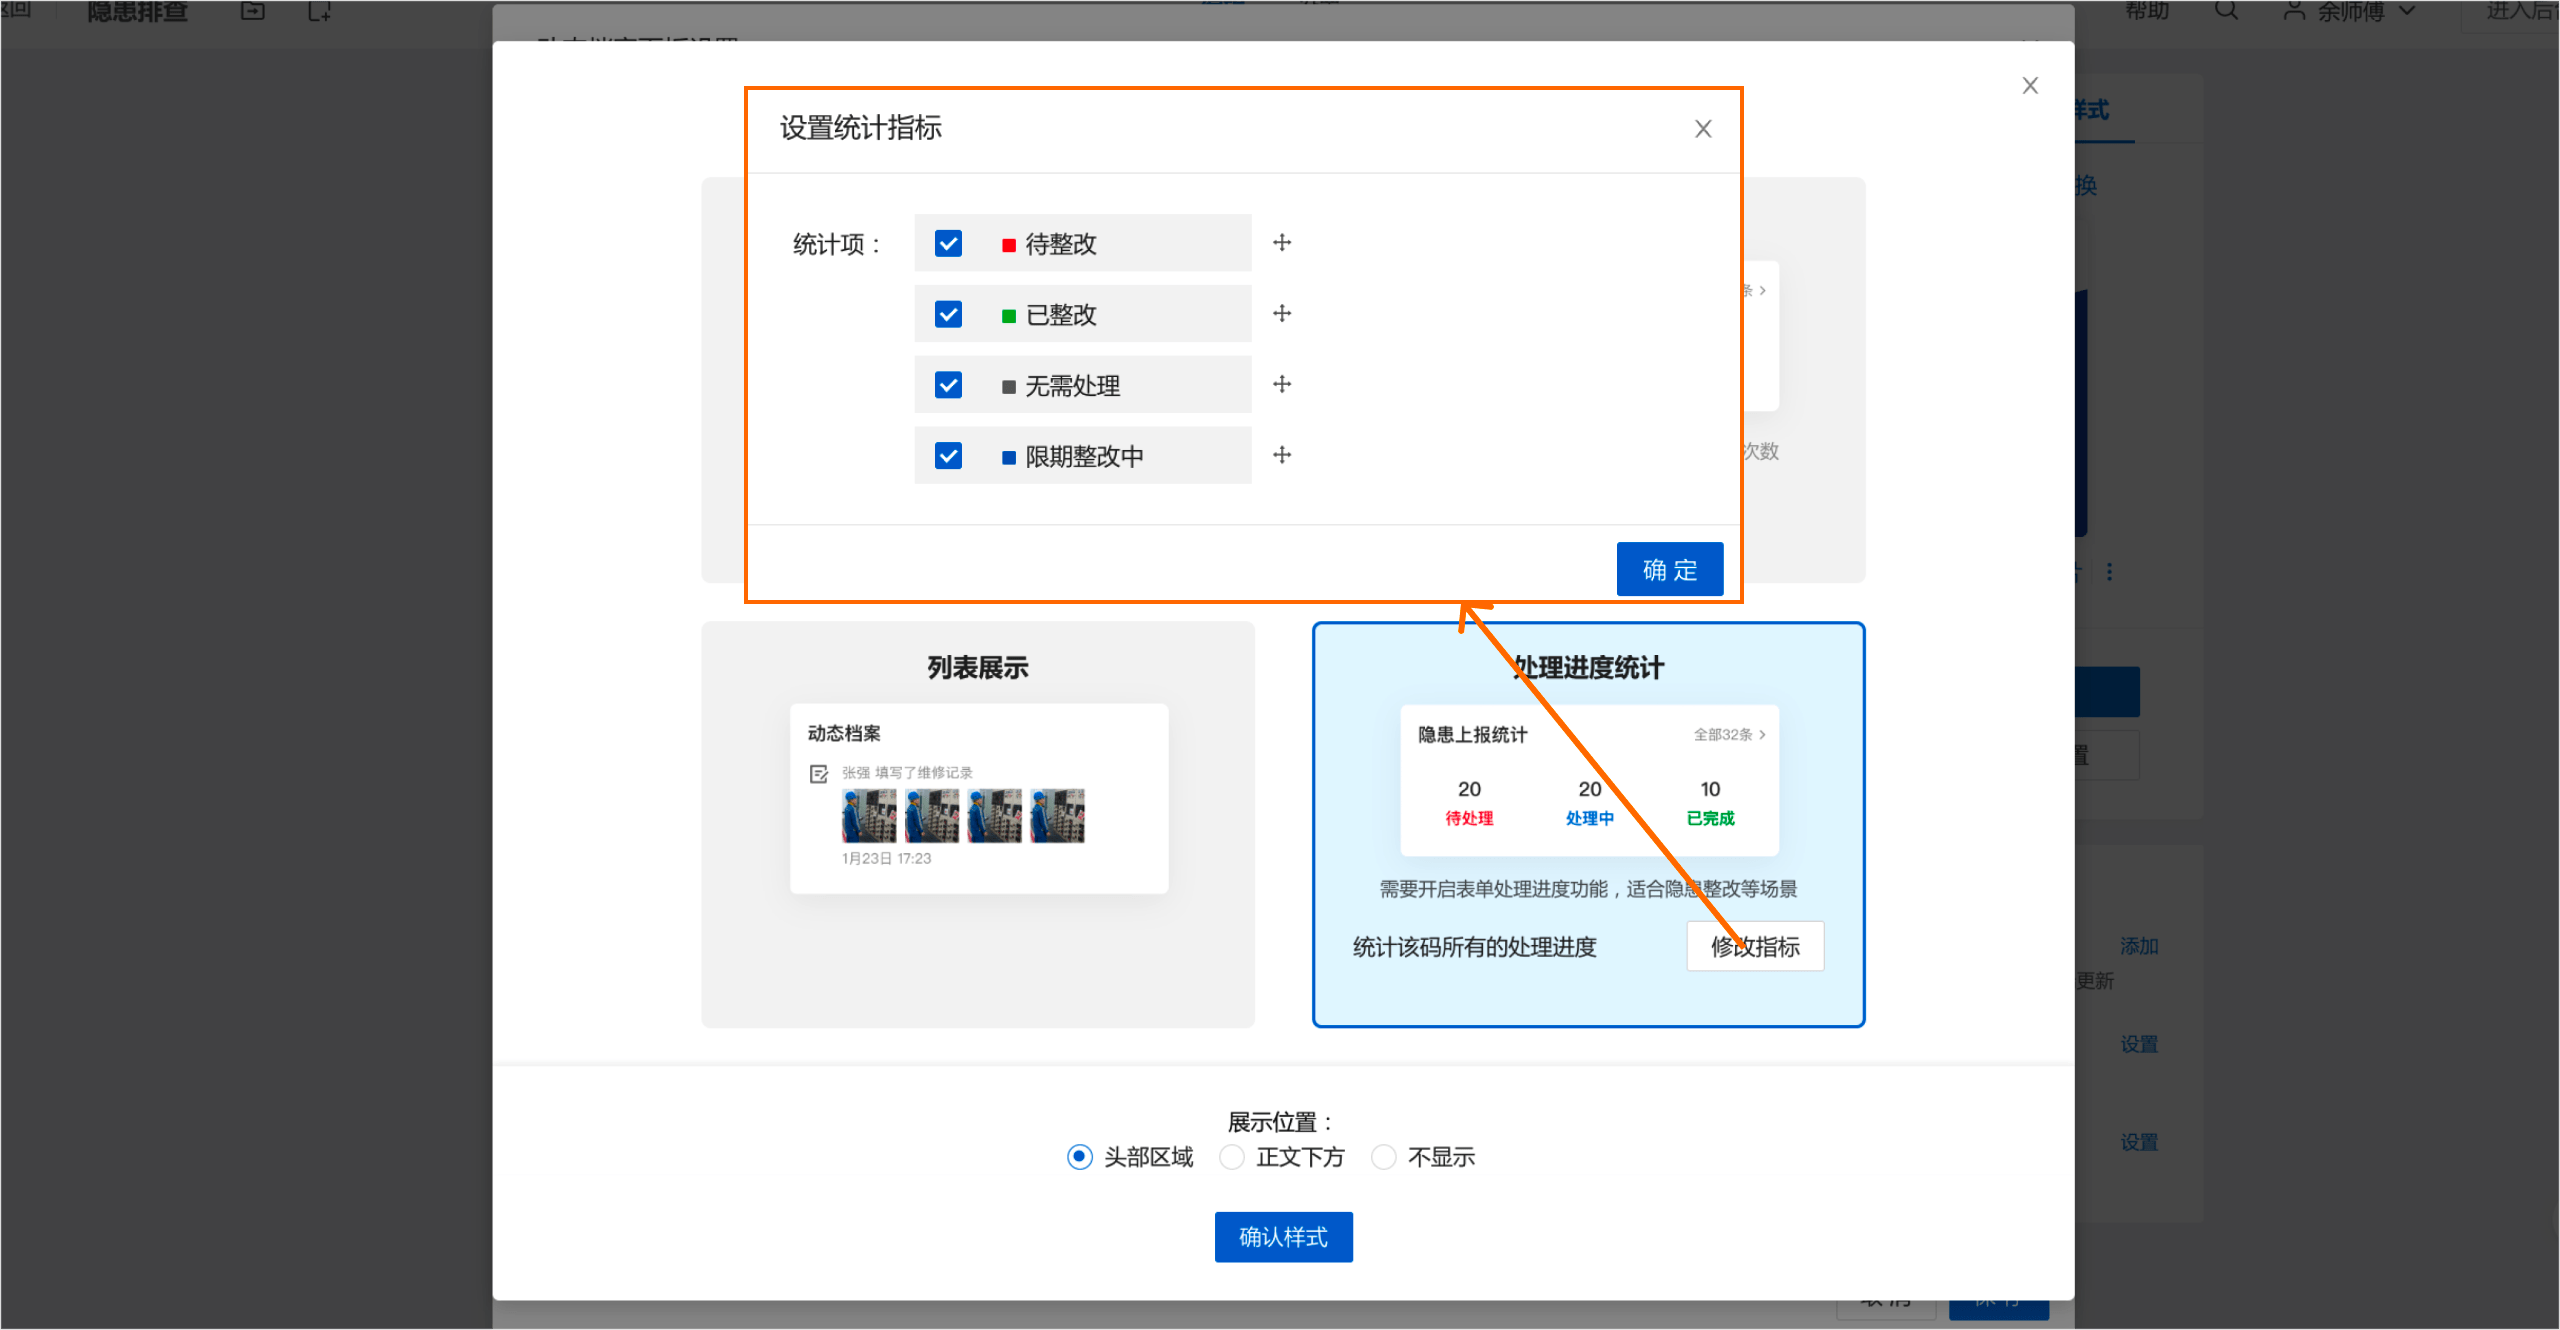Click the 修改指标 button
Image resolution: width=2560 pixels, height=1330 pixels.
[x=1755, y=946]
